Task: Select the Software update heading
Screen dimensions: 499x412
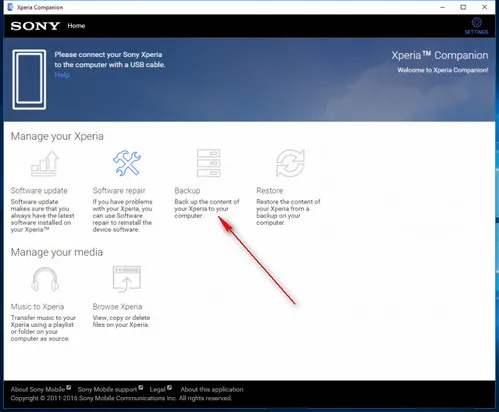Action: [39, 191]
